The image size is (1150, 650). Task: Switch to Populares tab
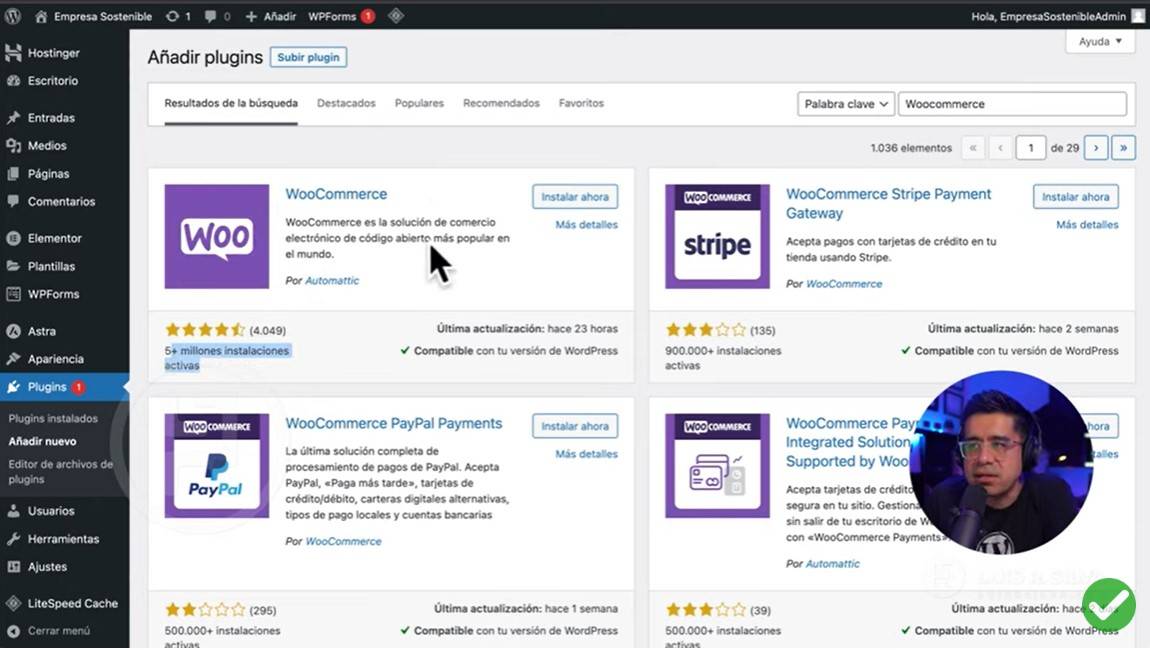tap(420, 103)
